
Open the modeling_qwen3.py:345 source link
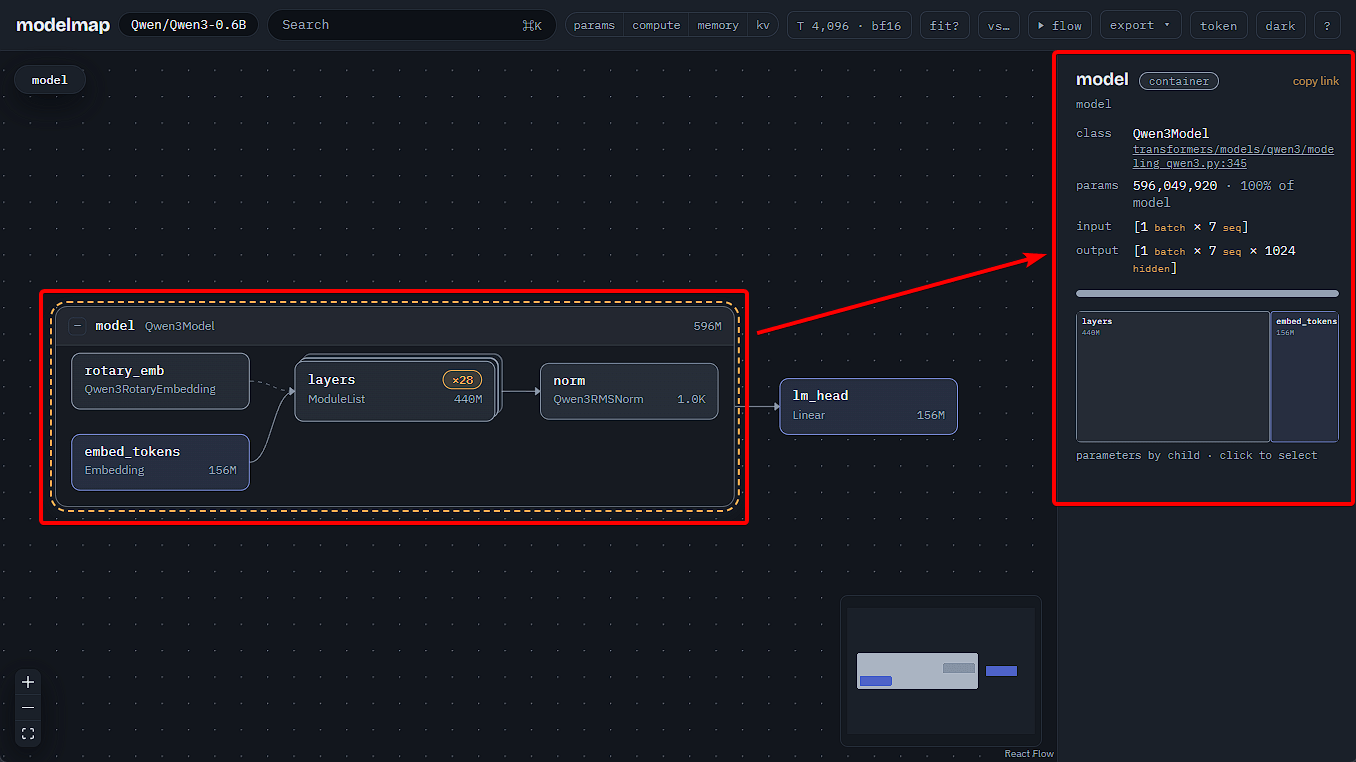[1232, 156]
